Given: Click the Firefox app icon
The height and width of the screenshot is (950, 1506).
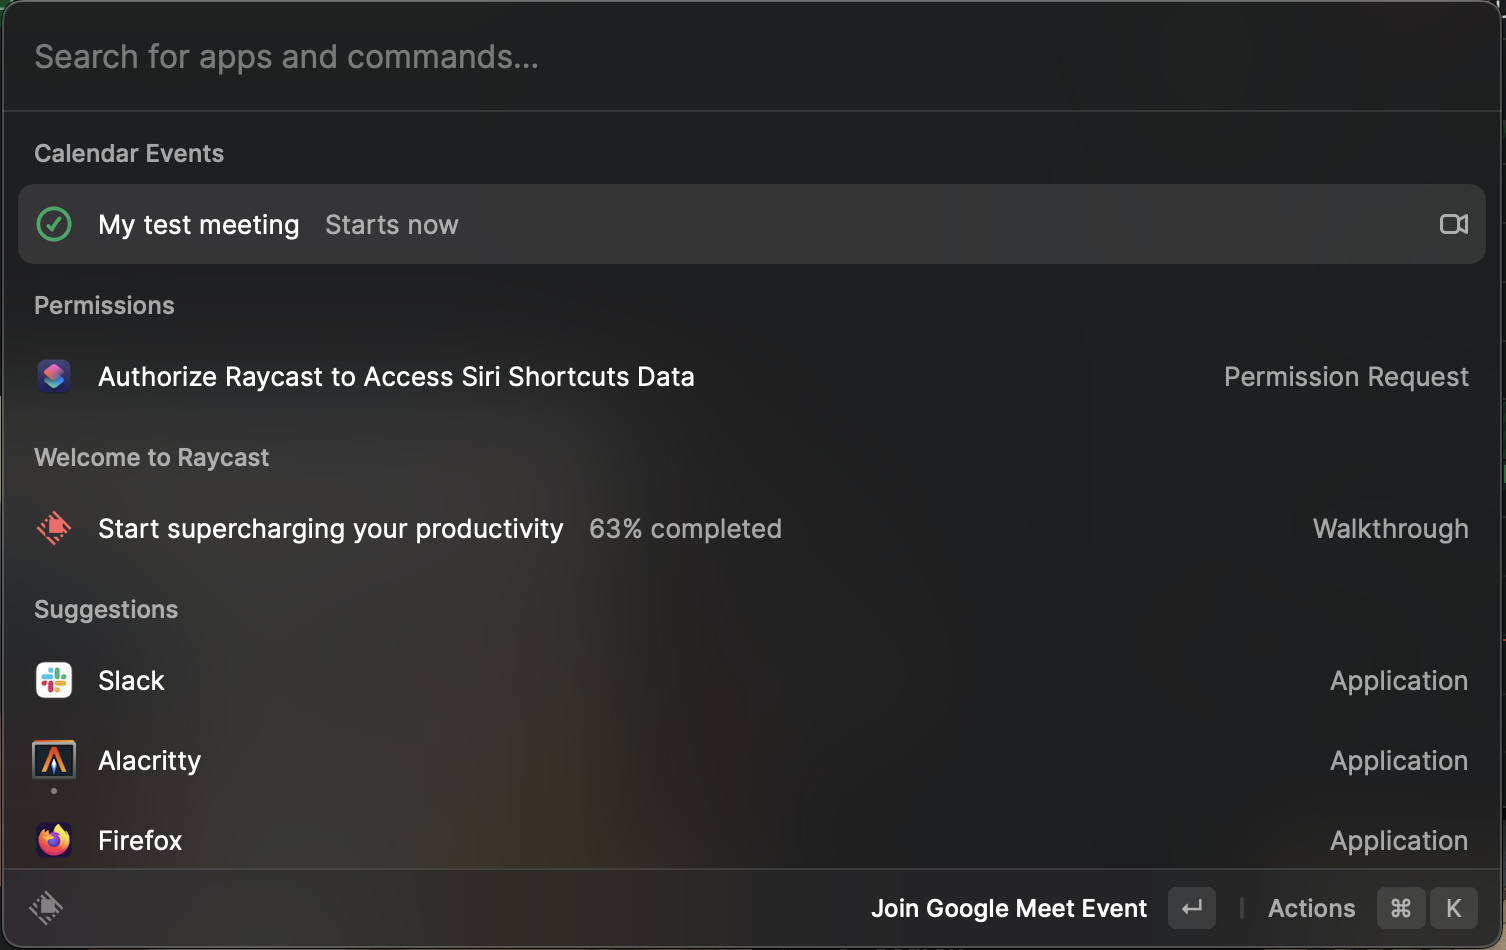Looking at the screenshot, I should tap(54, 840).
